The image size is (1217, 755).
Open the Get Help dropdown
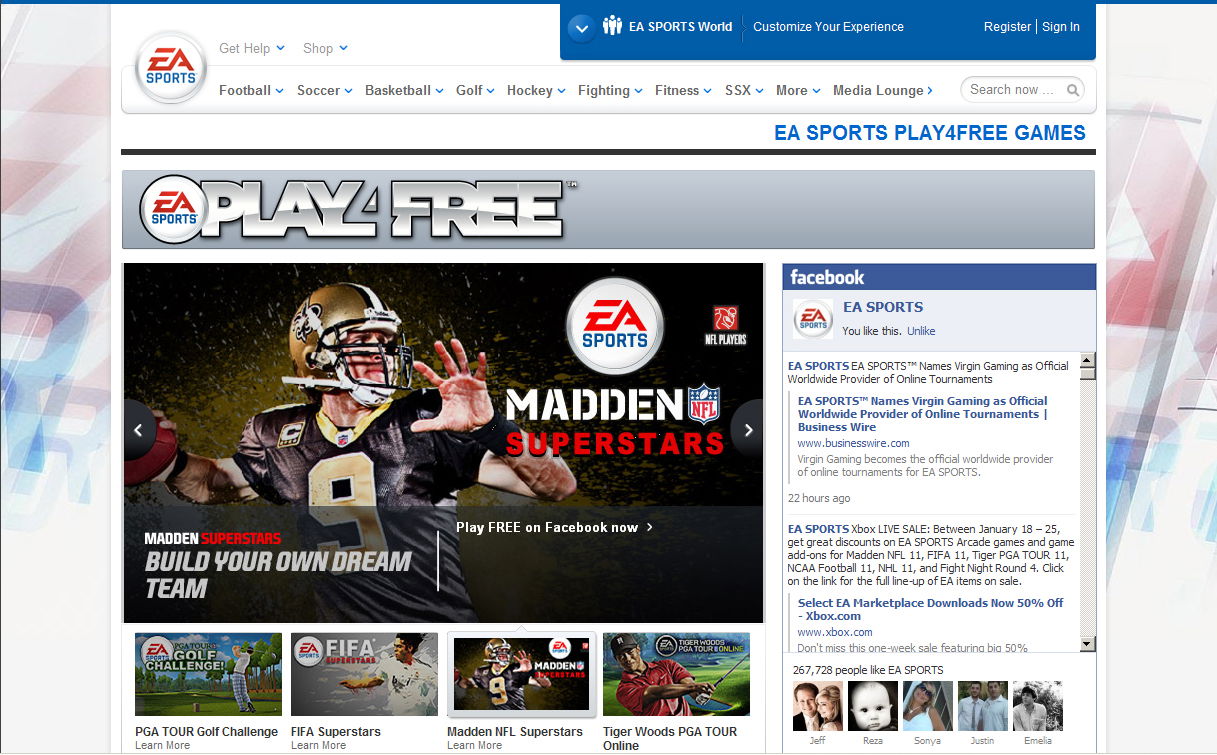click(252, 48)
